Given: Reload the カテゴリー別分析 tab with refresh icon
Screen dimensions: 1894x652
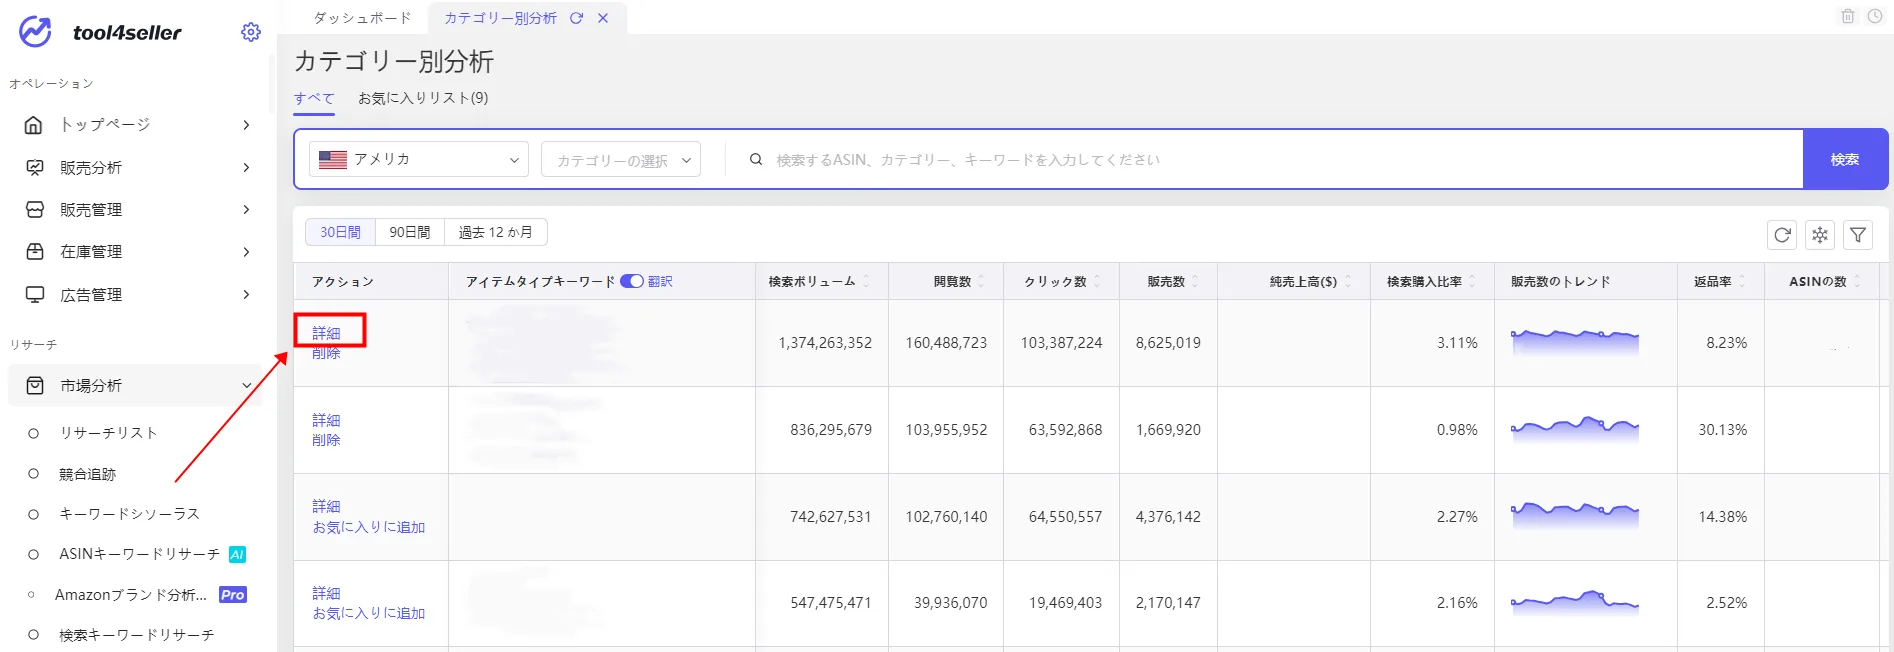Looking at the screenshot, I should point(576,18).
